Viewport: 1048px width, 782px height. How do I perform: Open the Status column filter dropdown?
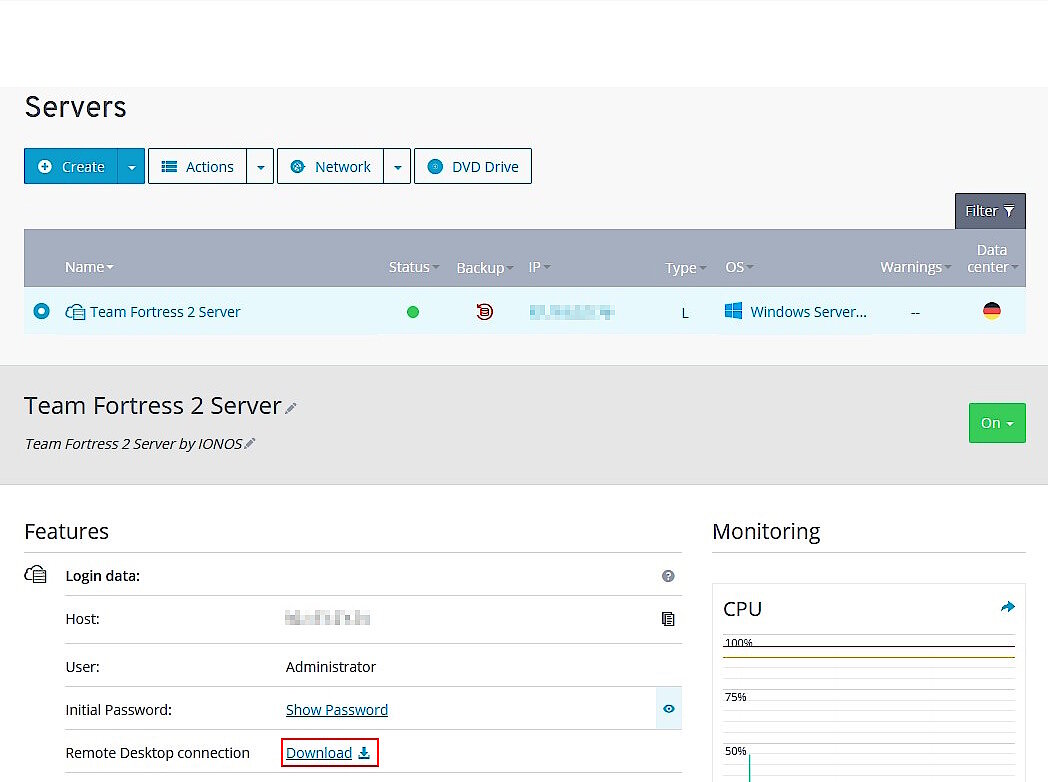(x=436, y=267)
